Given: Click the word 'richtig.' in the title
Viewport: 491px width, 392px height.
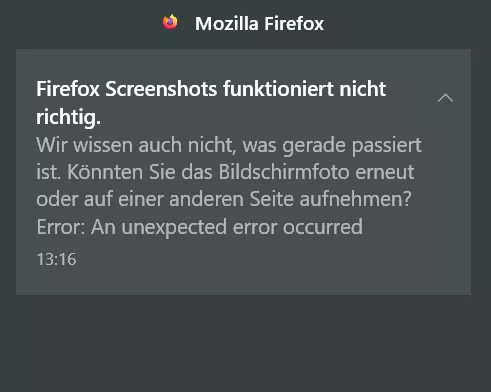Looking at the screenshot, I should click(x=68, y=117).
